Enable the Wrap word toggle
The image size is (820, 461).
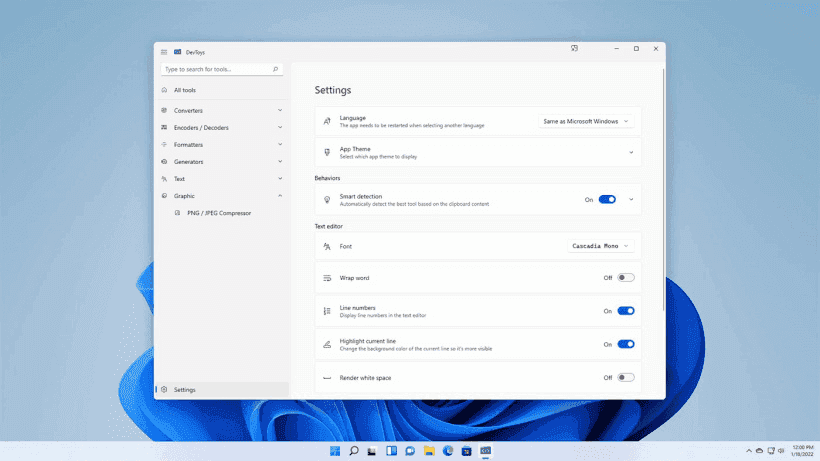[625, 278]
